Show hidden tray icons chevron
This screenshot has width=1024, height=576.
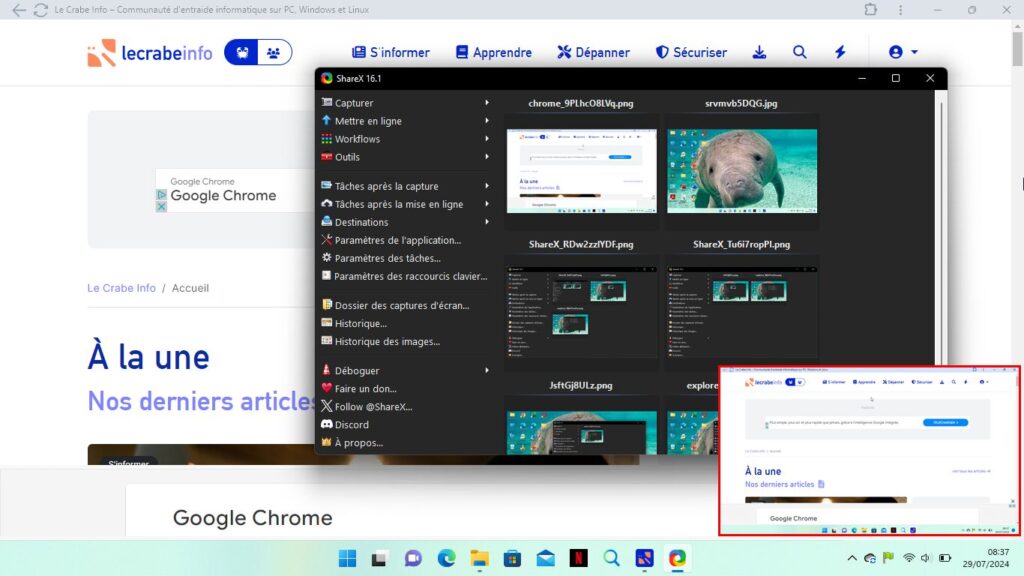point(852,558)
